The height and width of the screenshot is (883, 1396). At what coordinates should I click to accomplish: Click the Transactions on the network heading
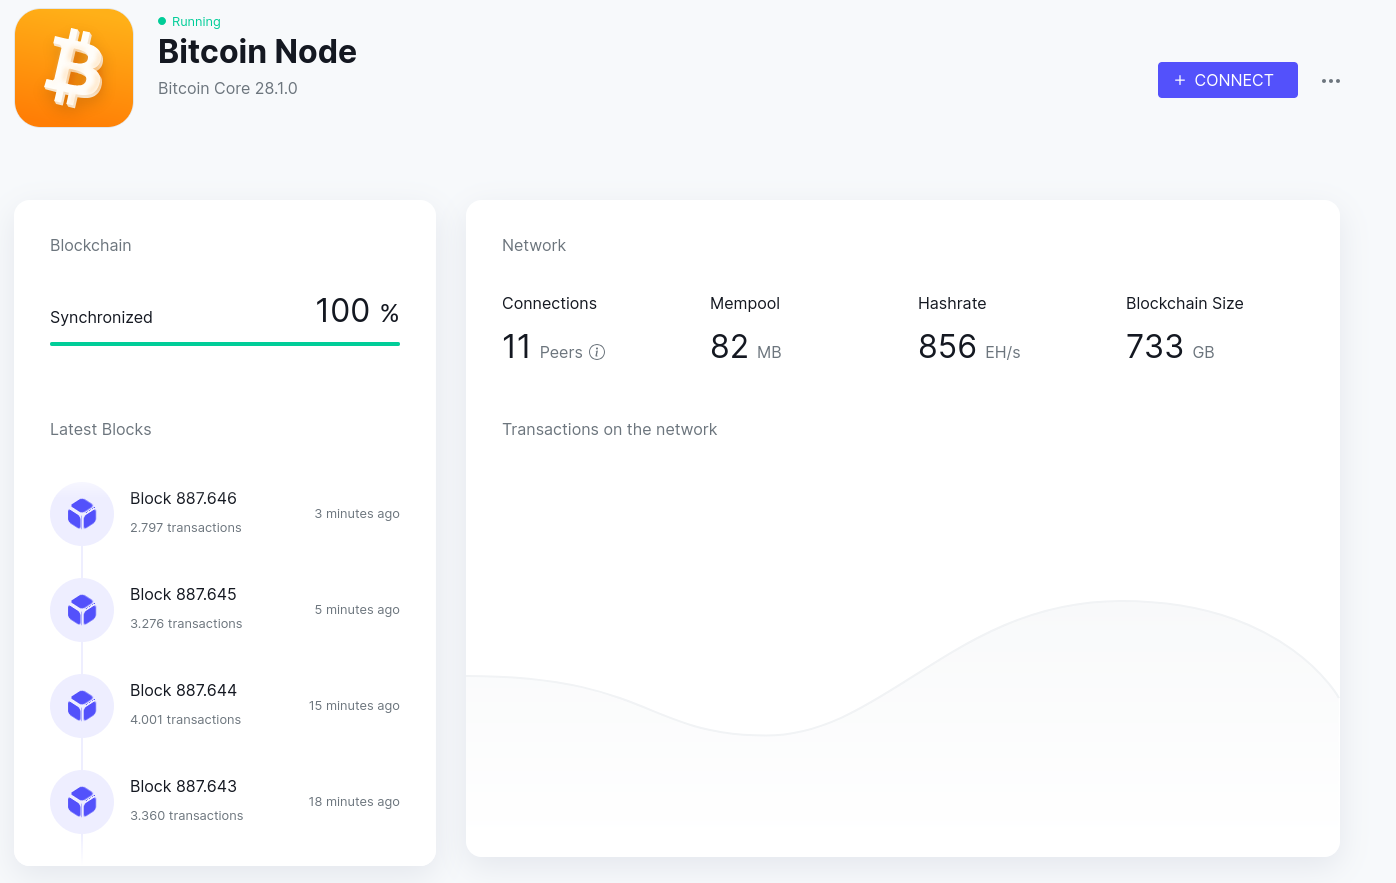(x=609, y=429)
